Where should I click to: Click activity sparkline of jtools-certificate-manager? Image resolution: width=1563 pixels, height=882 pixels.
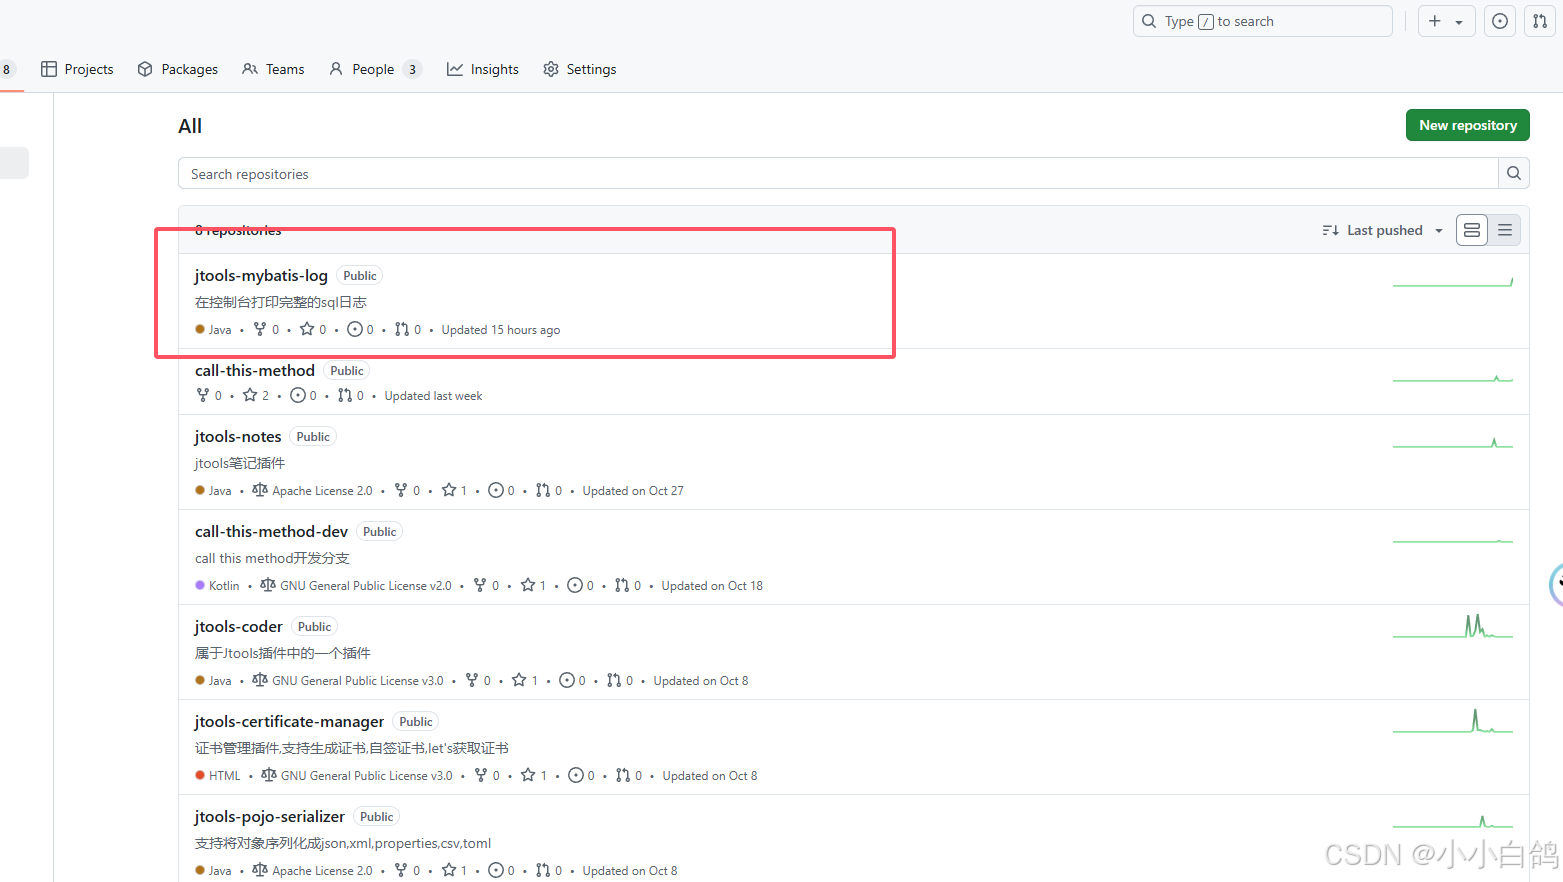tap(1453, 721)
